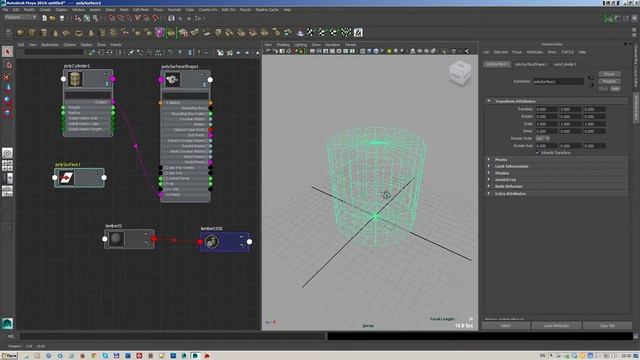Viewport: 640px width, 360px height.
Task: Expand the Local Information section
Action: click(x=489, y=166)
